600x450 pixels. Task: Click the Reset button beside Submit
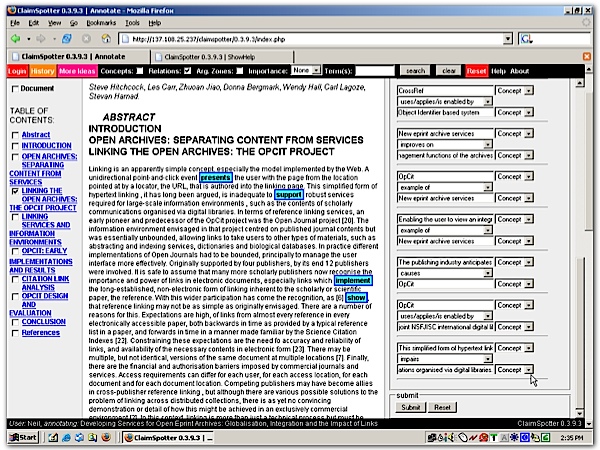(442, 408)
